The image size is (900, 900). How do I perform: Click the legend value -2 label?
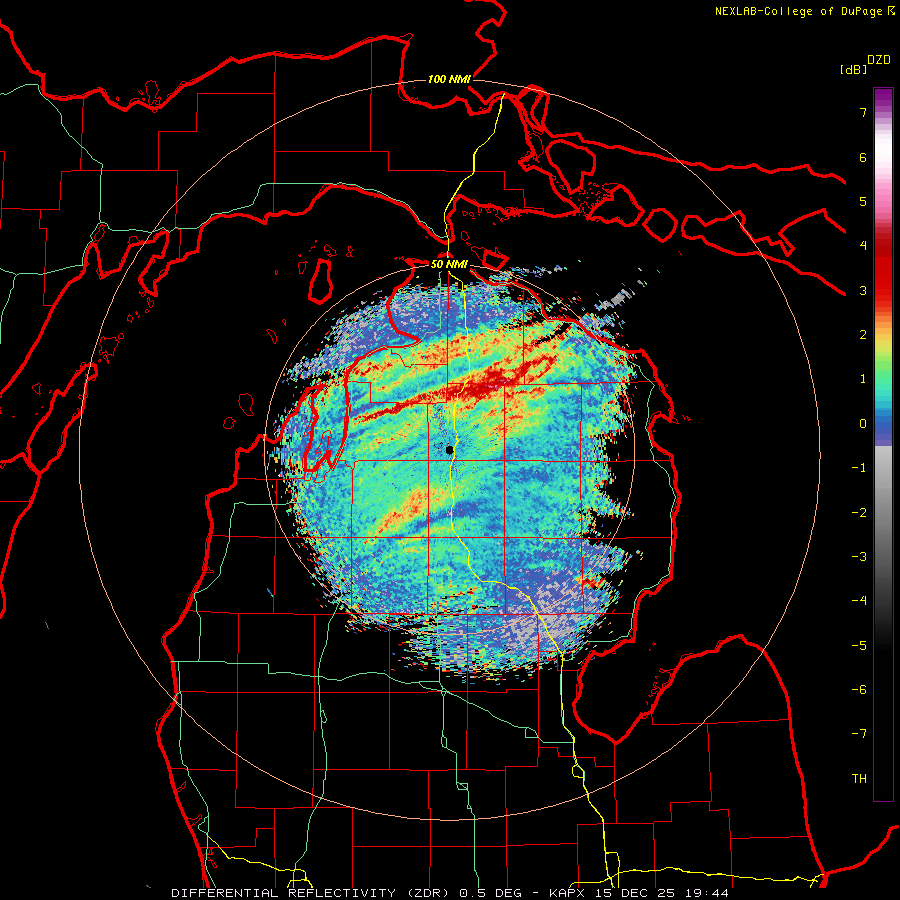click(x=859, y=513)
